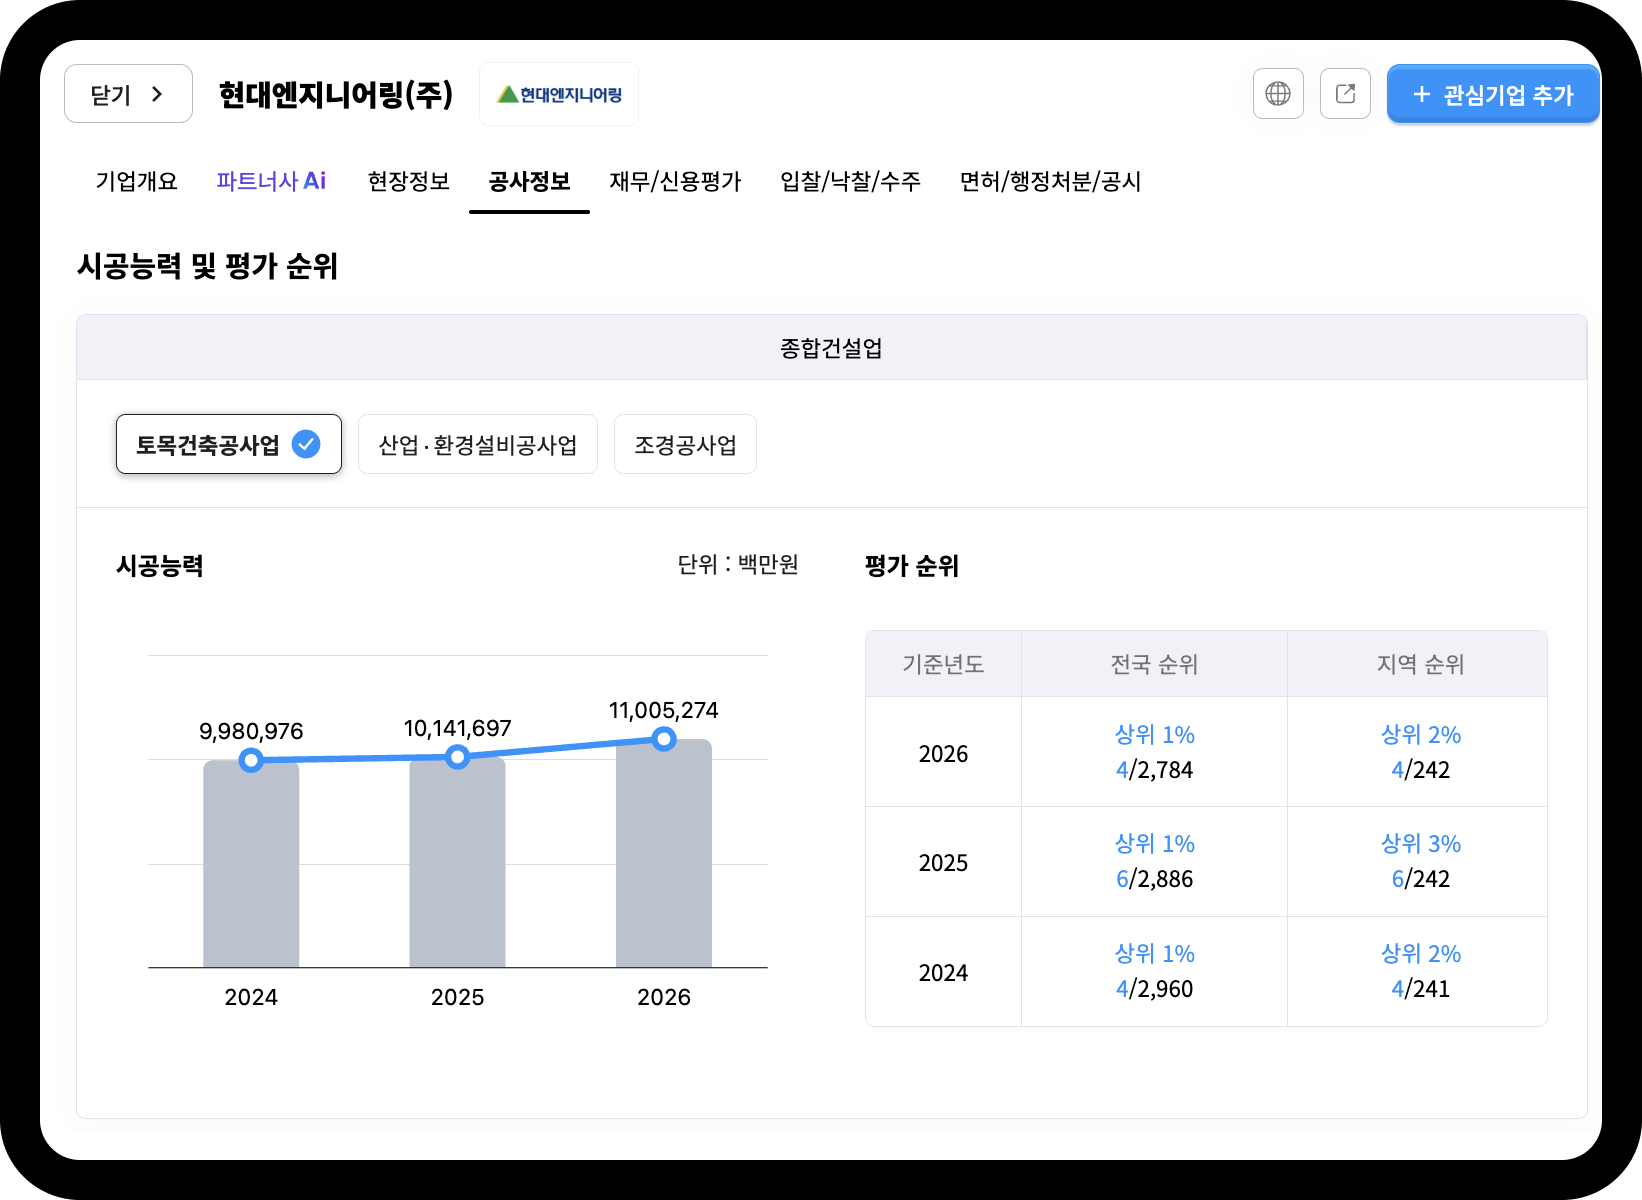Viewport: 1642px width, 1200px height.
Task: Click the 2024 row year cell
Action: [943, 972]
